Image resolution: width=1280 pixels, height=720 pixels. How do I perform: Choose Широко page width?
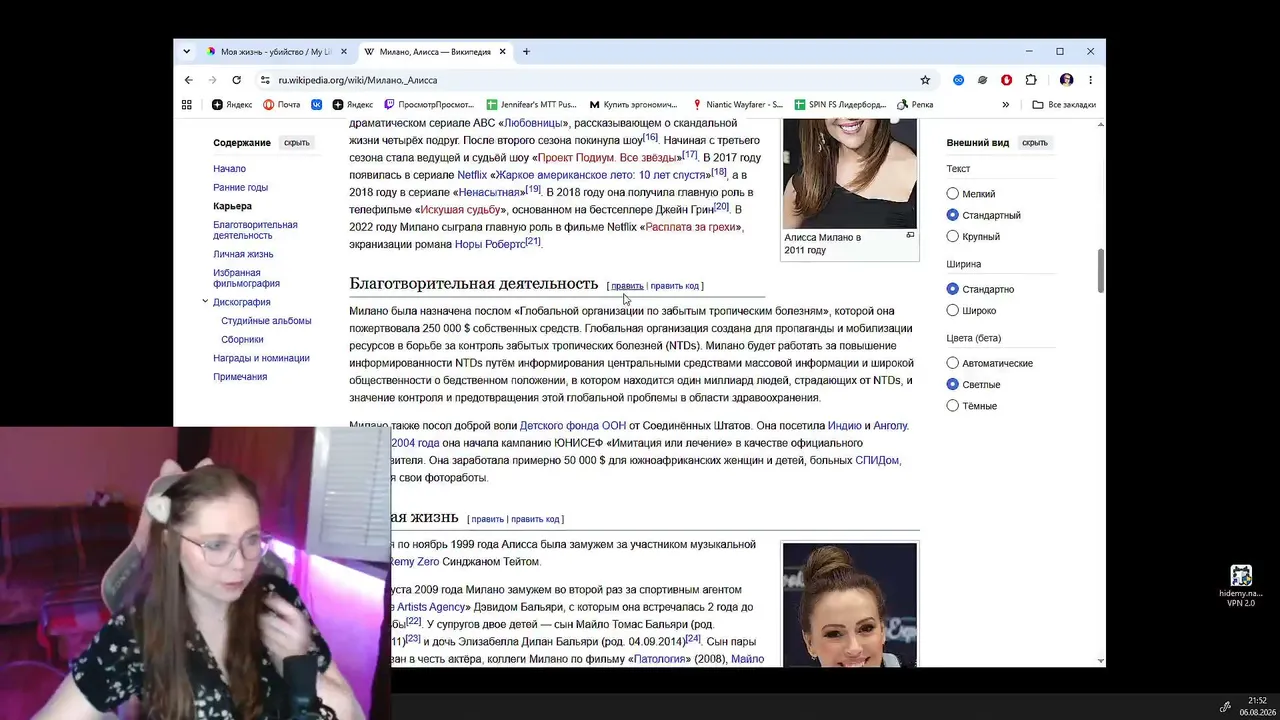952,311
